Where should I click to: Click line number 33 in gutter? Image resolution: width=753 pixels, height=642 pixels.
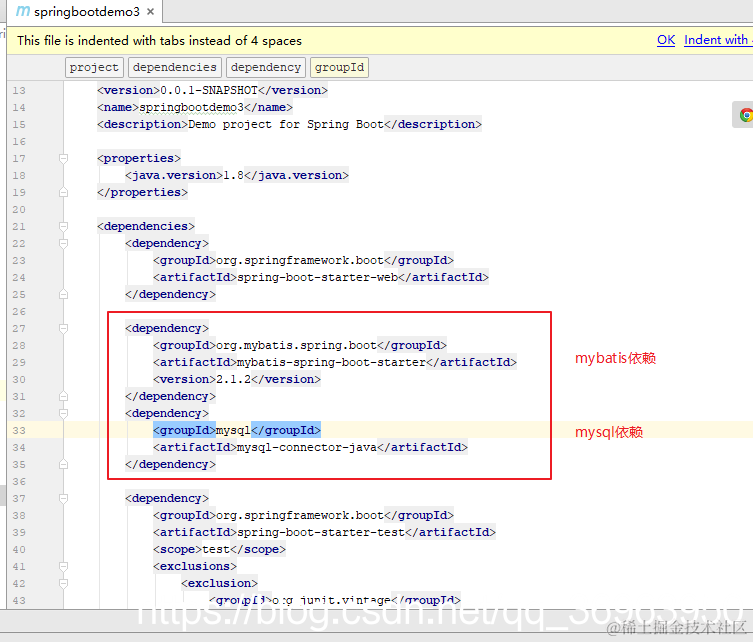pos(19,430)
